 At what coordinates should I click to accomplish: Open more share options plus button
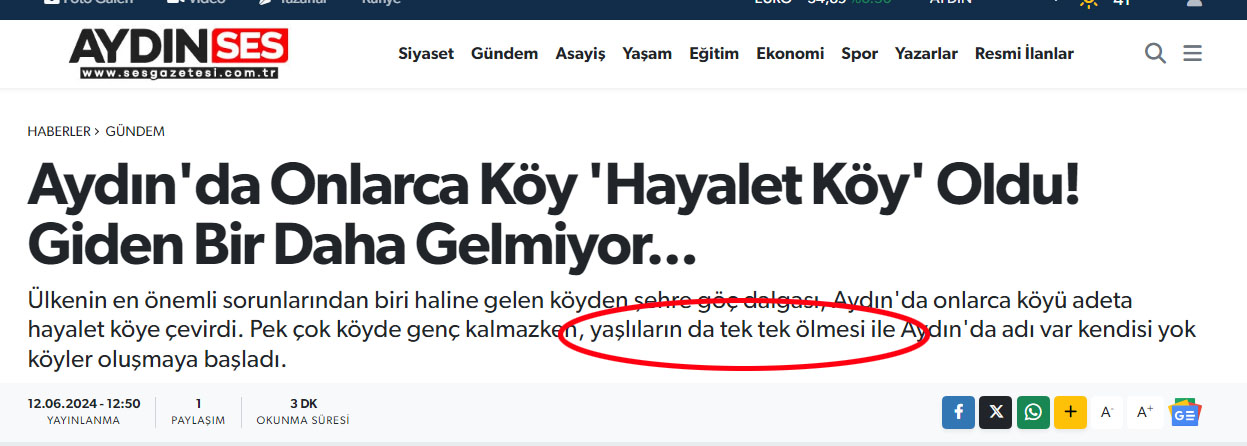(1070, 412)
